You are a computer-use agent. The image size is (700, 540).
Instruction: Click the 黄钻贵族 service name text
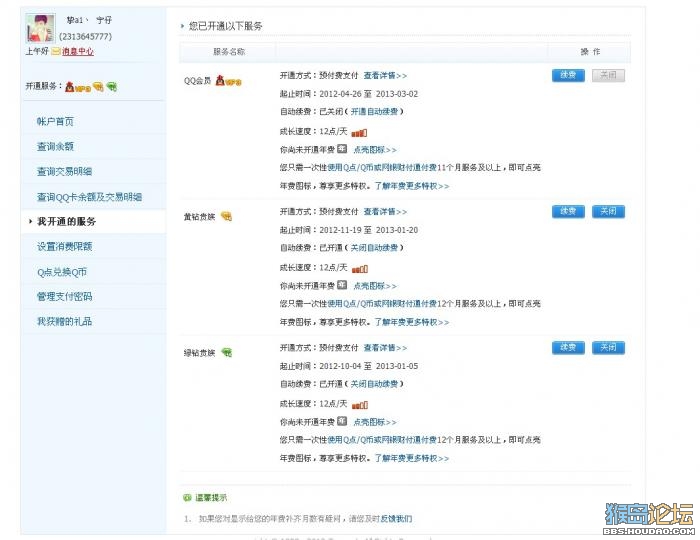[x=200, y=217]
